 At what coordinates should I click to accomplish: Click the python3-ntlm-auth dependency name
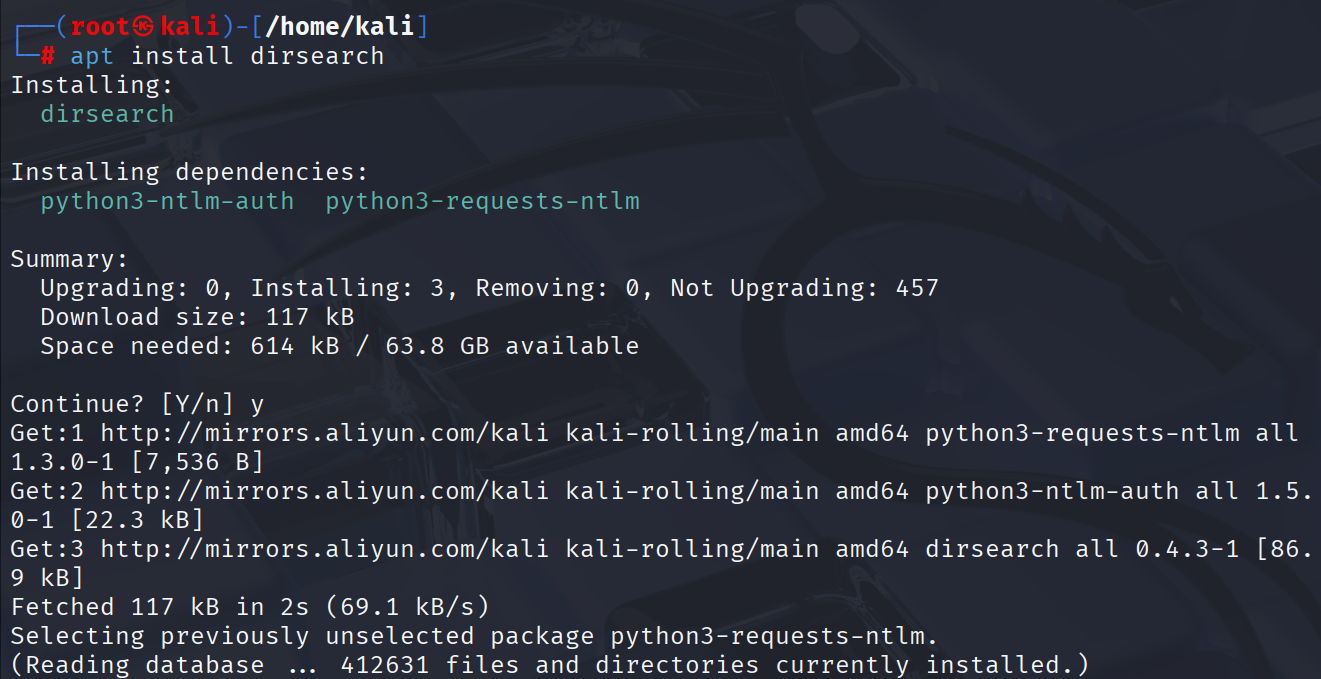tap(167, 201)
